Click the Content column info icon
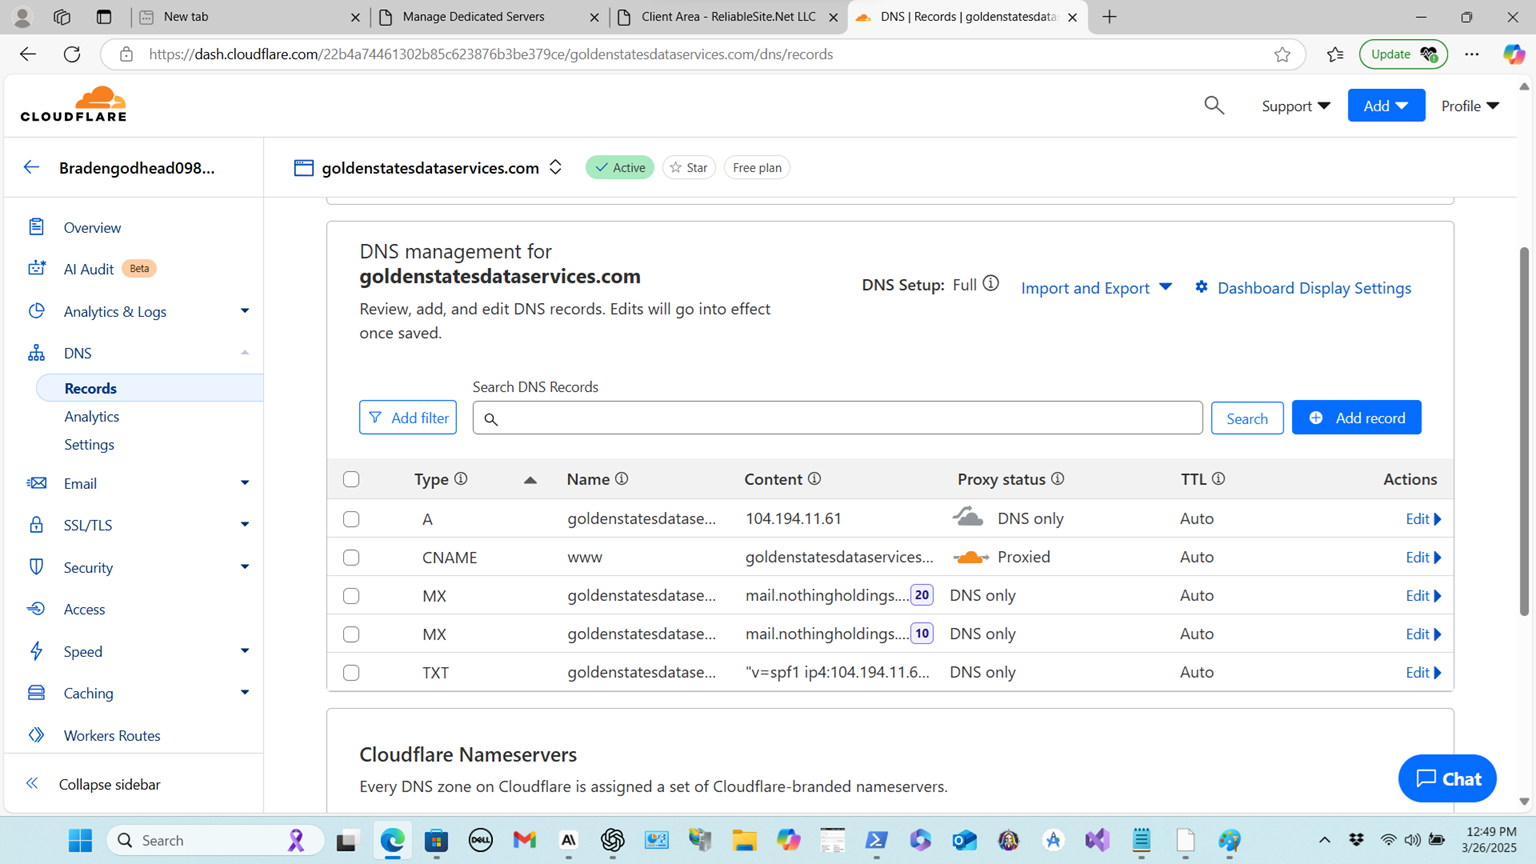The height and width of the screenshot is (864, 1536). click(815, 479)
